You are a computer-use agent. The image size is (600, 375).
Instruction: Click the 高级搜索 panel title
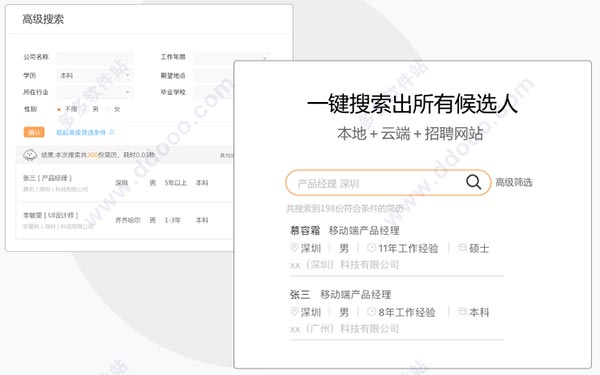click(x=43, y=19)
